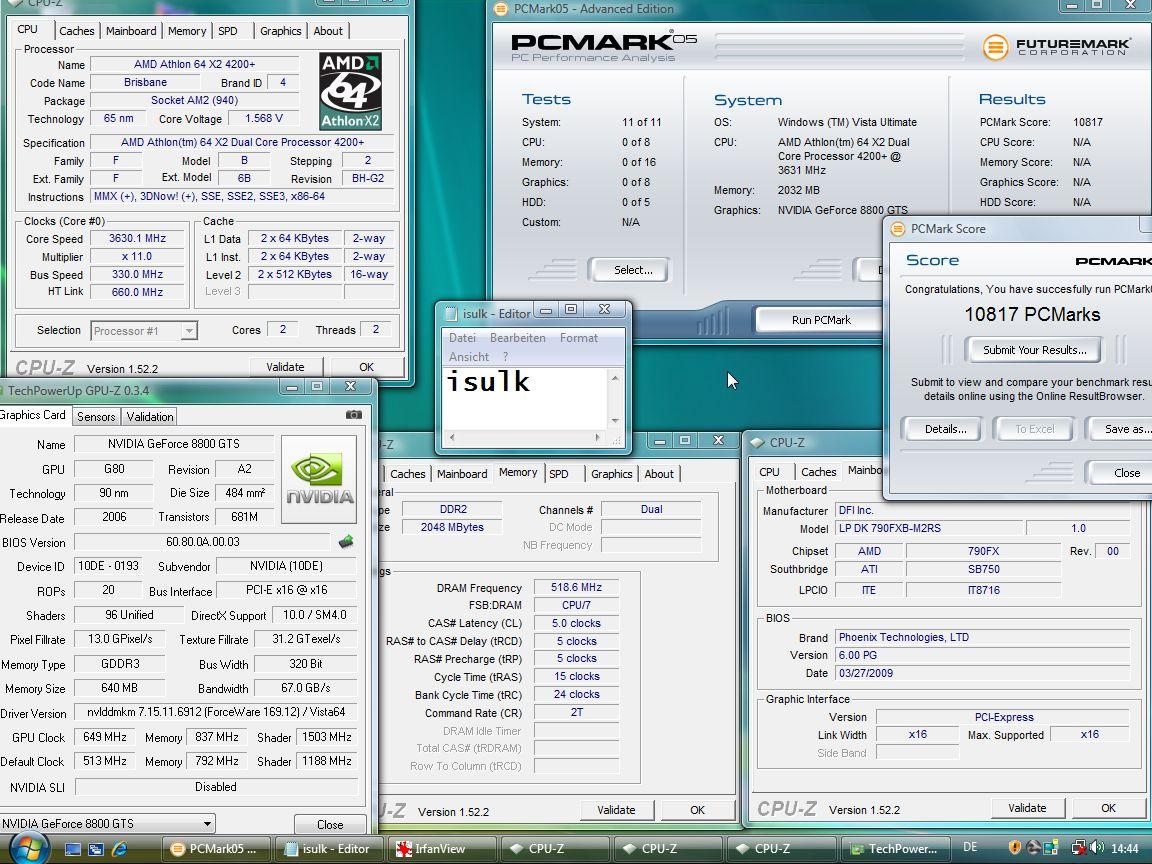
Task: Open the Format menu in isulk Editor
Action: coord(578,338)
